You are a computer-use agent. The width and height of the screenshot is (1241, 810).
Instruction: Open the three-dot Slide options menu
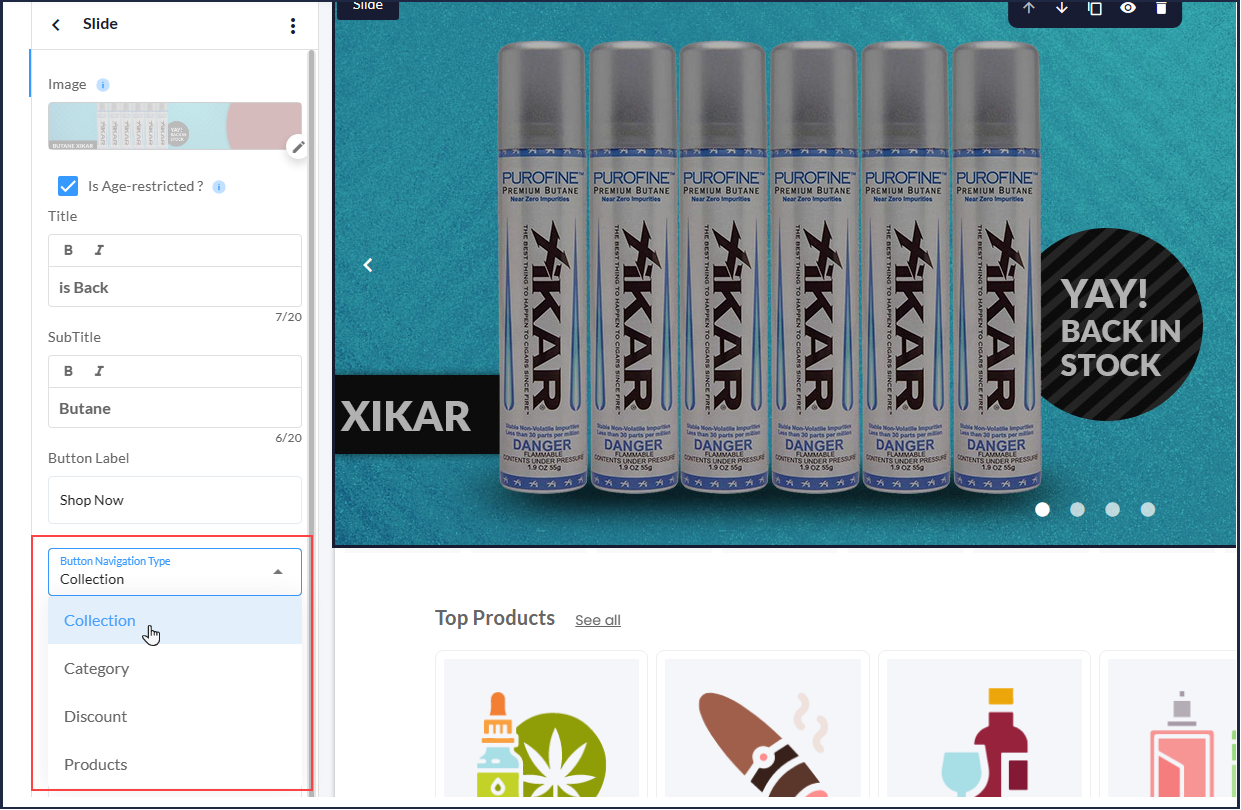click(x=293, y=25)
